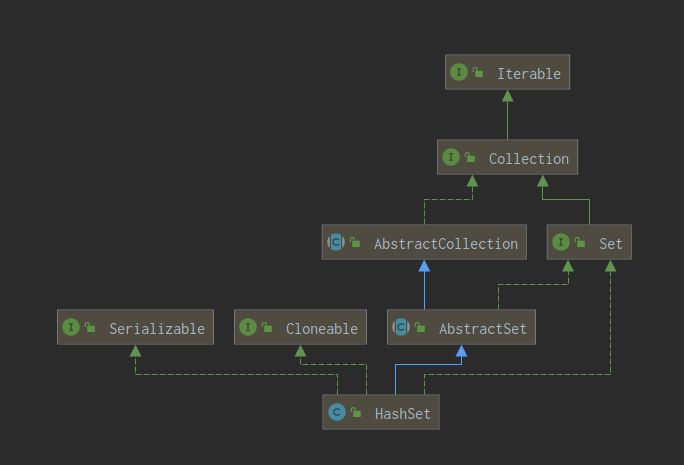
Task: Click the interface icon on Set node
Action: (560, 243)
